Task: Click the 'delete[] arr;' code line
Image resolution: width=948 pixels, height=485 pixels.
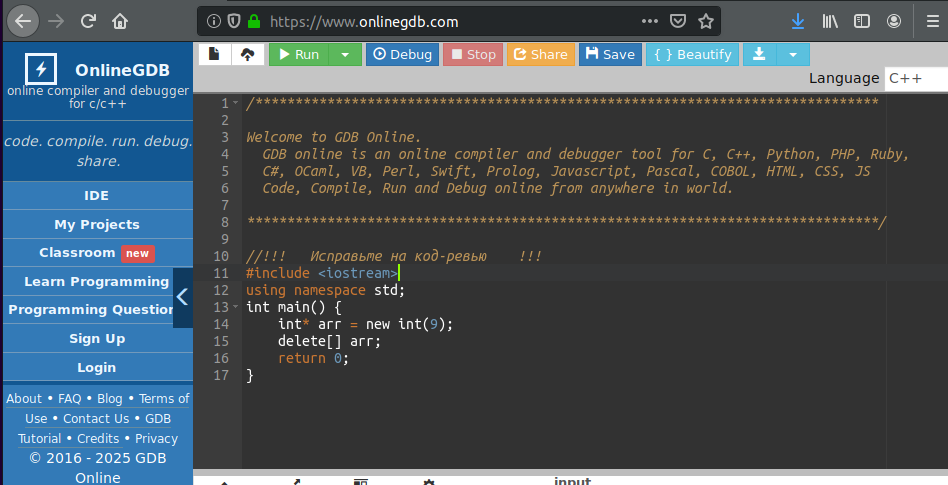Action: coord(330,341)
